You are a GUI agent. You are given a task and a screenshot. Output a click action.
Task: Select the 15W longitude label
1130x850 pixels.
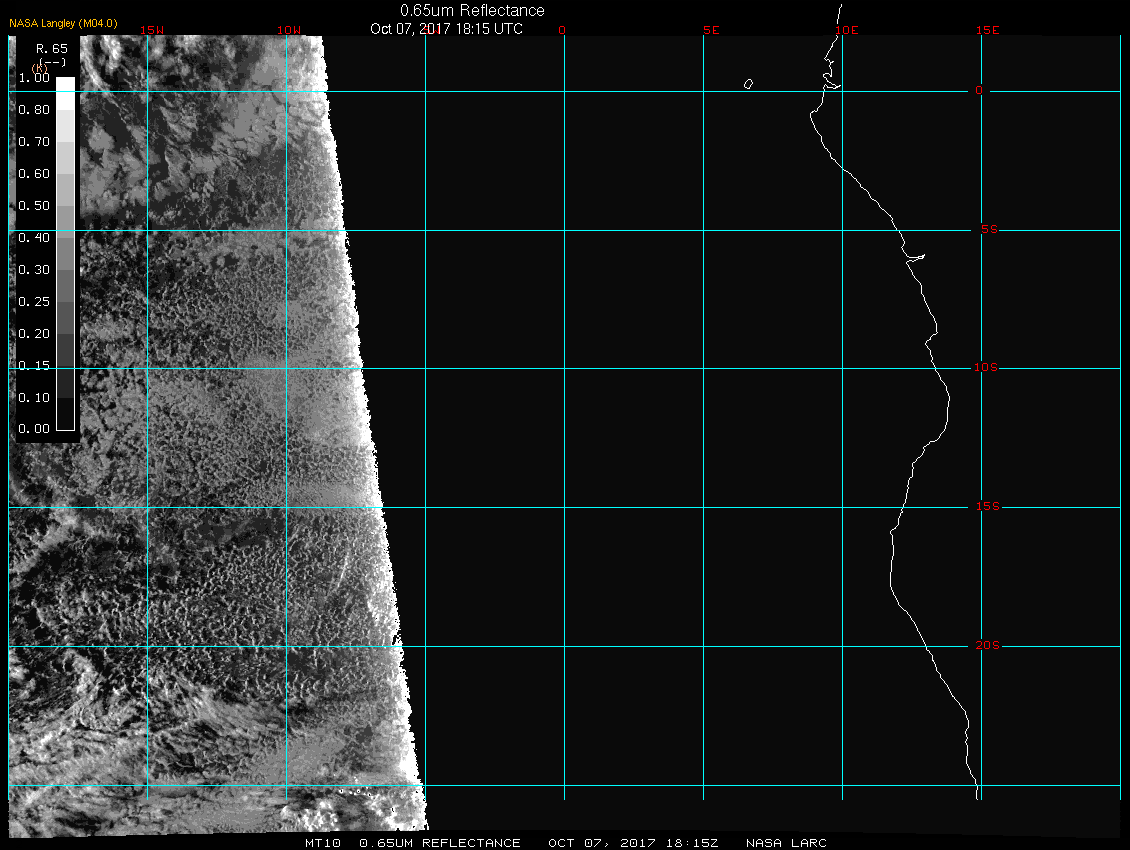tap(152, 30)
